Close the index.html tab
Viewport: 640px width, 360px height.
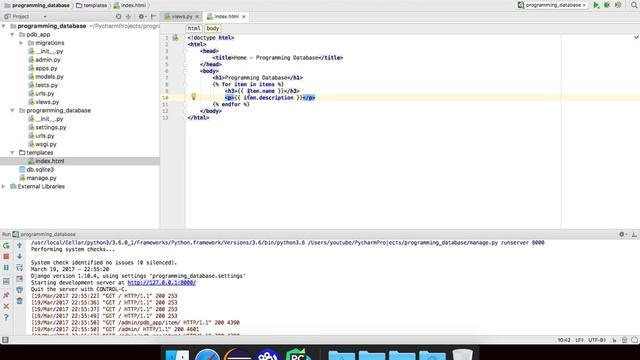pyautogui.click(x=244, y=17)
